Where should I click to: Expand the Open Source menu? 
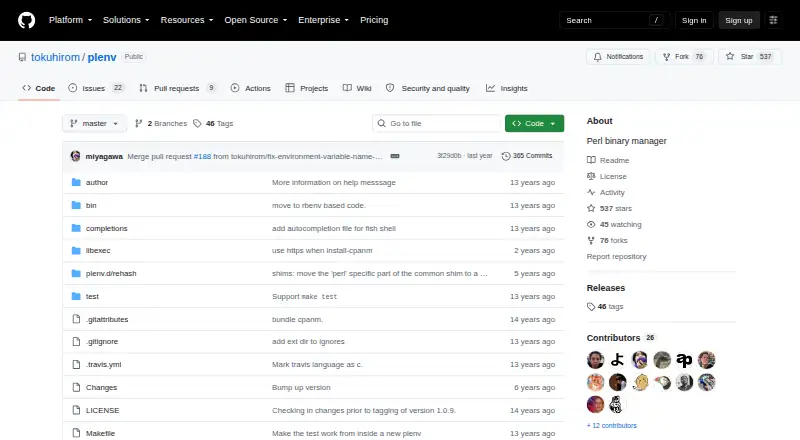[256, 20]
